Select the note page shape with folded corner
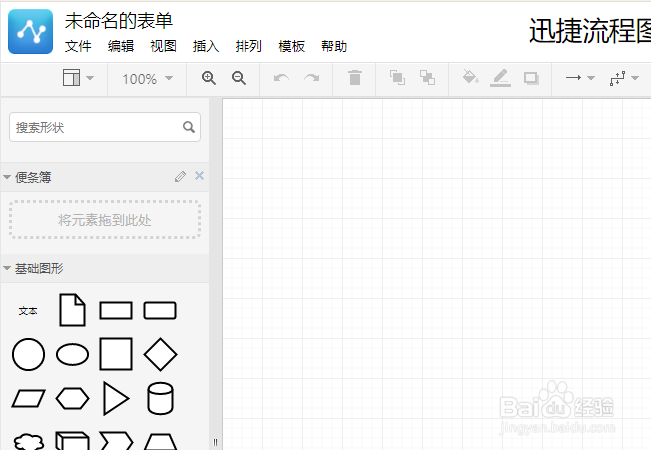Screen dimensions: 651x450 point(72,310)
